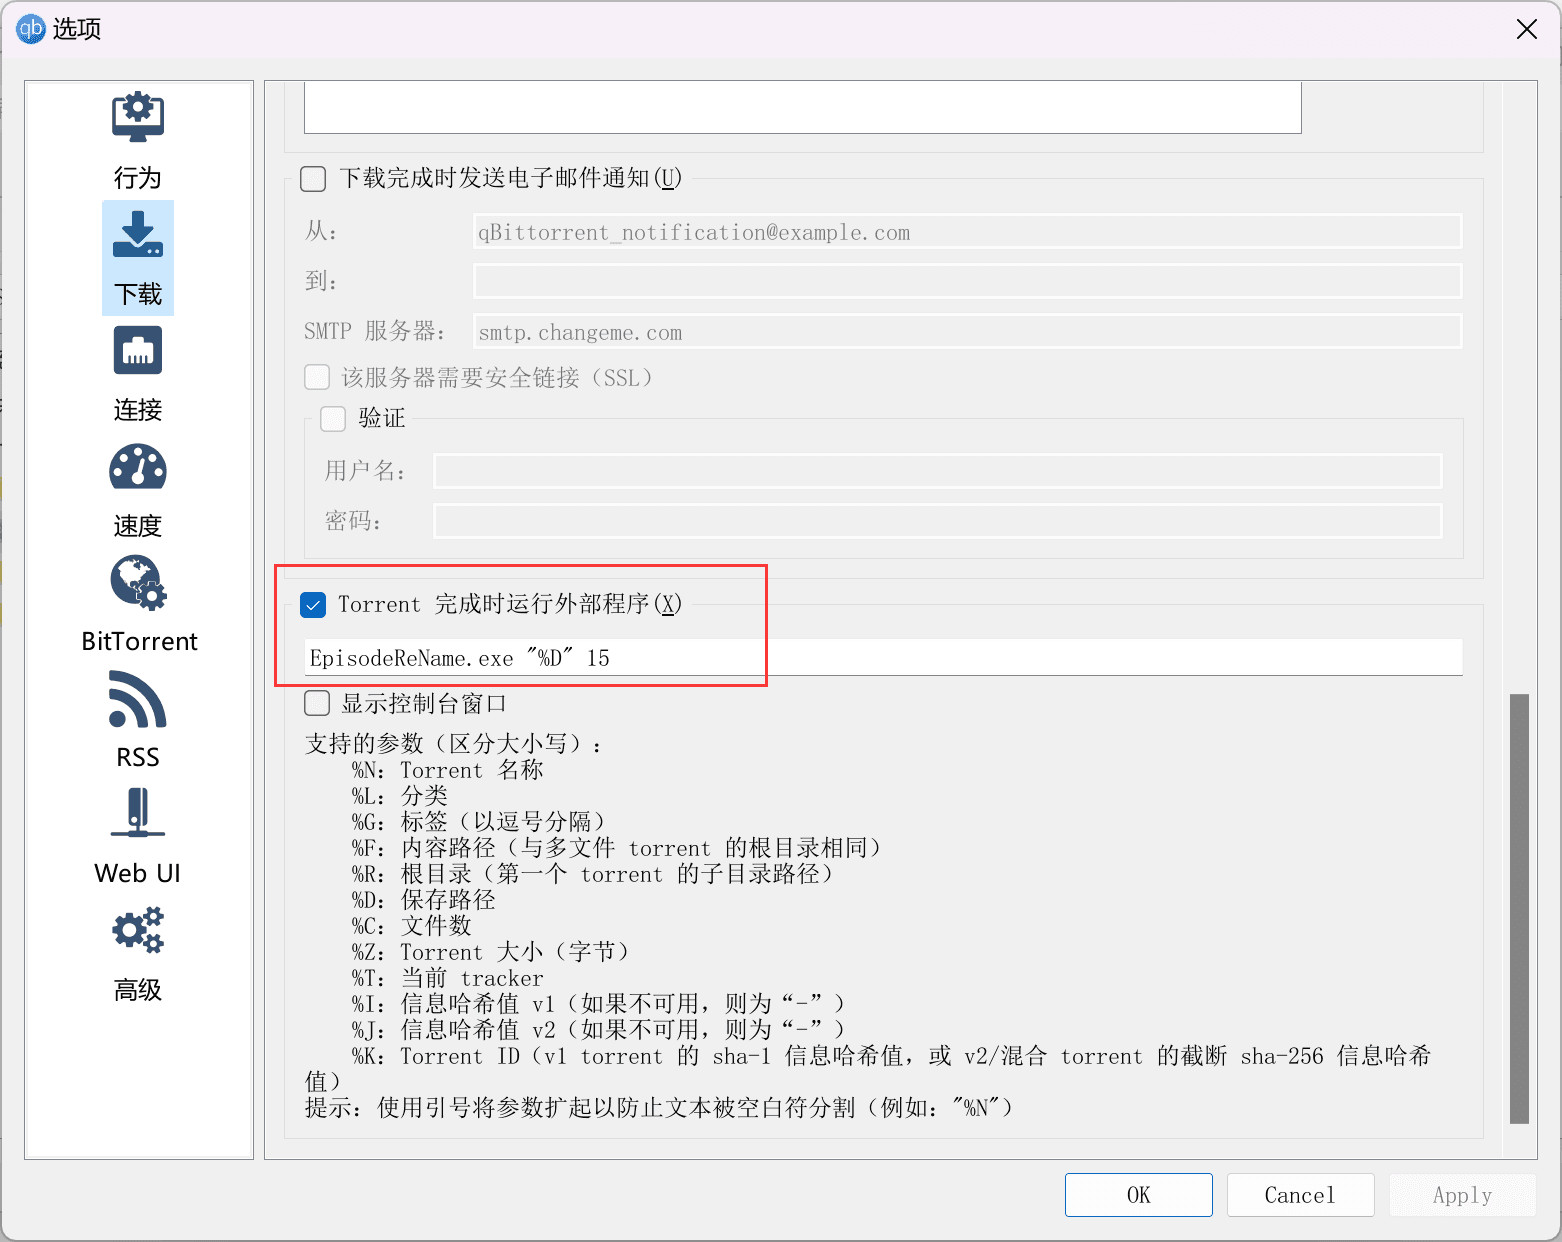
Task: Click the %J: 信息哈希值 v2 line
Action: coord(600,1030)
